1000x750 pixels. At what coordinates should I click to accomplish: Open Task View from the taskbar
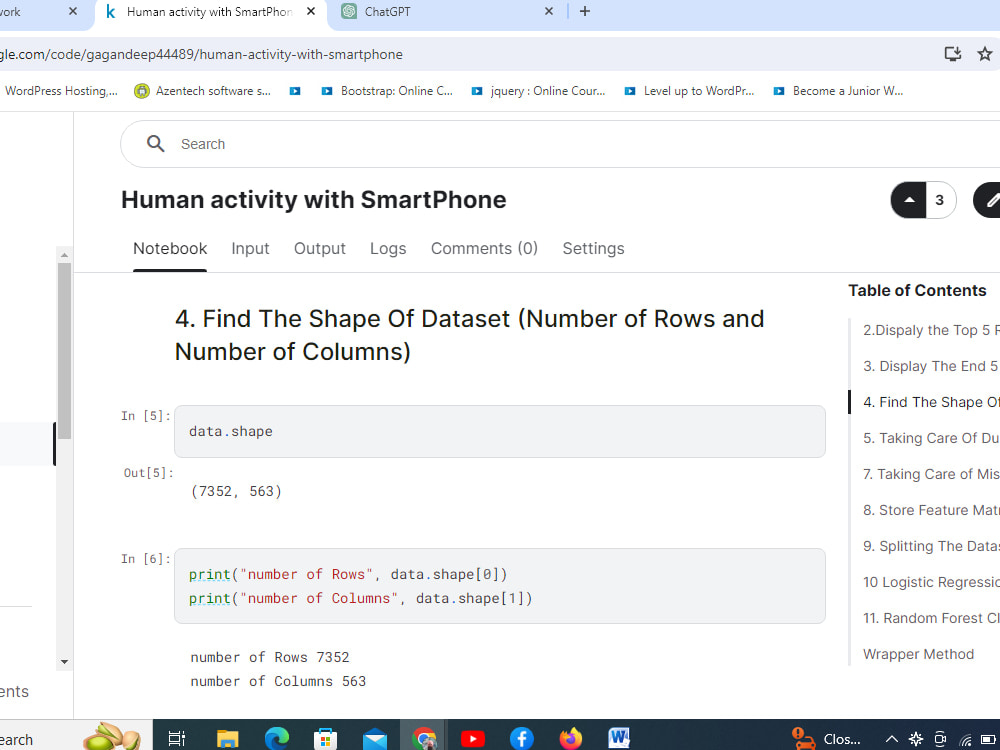click(176, 739)
